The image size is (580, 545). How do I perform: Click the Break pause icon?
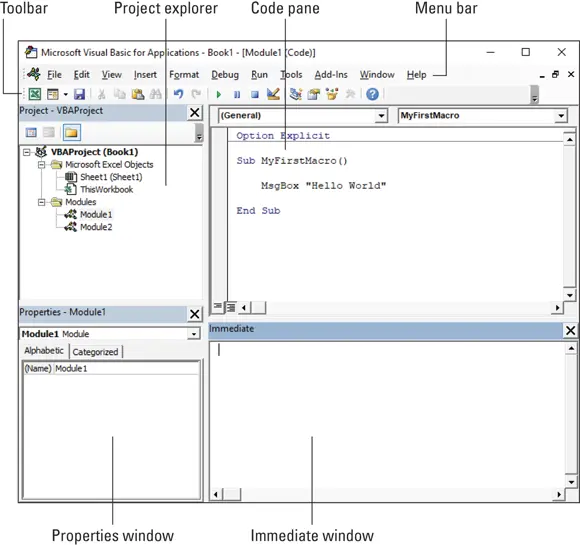click(x=237, y=95)
